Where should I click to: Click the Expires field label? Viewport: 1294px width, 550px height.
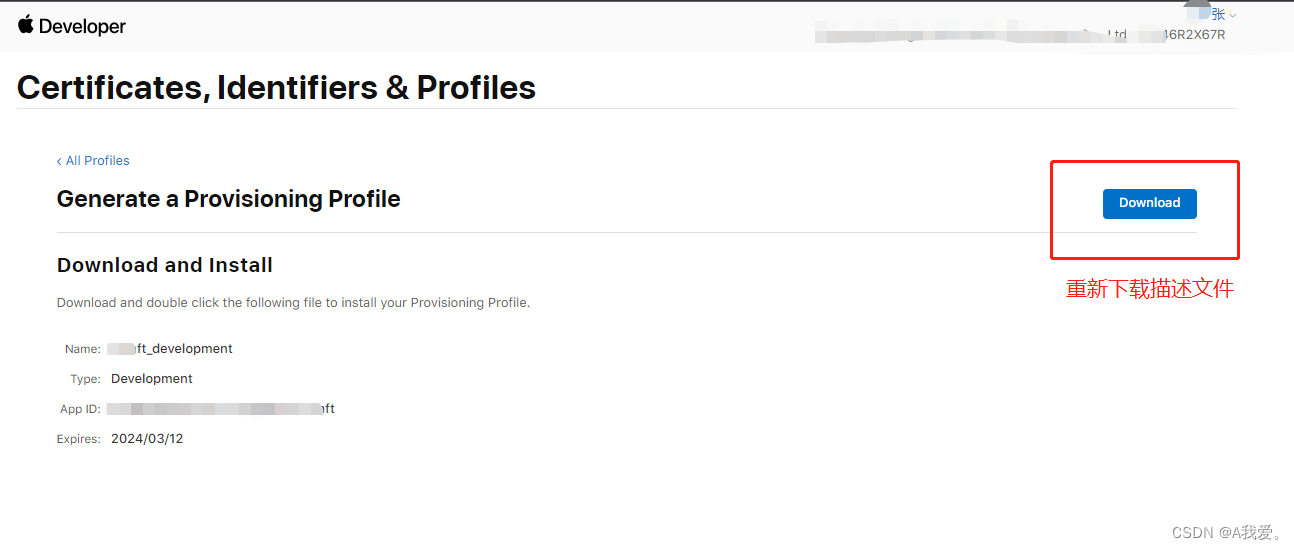pyautogui.click(x=78, y=439)
